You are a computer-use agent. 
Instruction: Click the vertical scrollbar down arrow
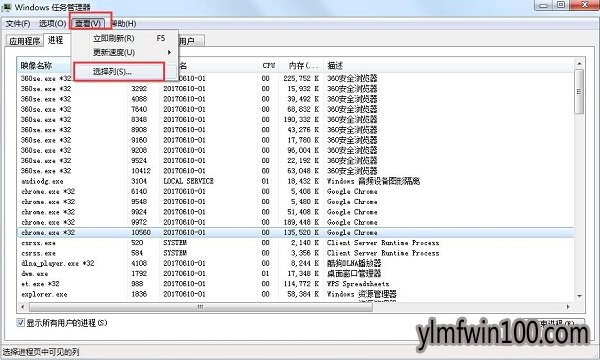tap(579, 296)
